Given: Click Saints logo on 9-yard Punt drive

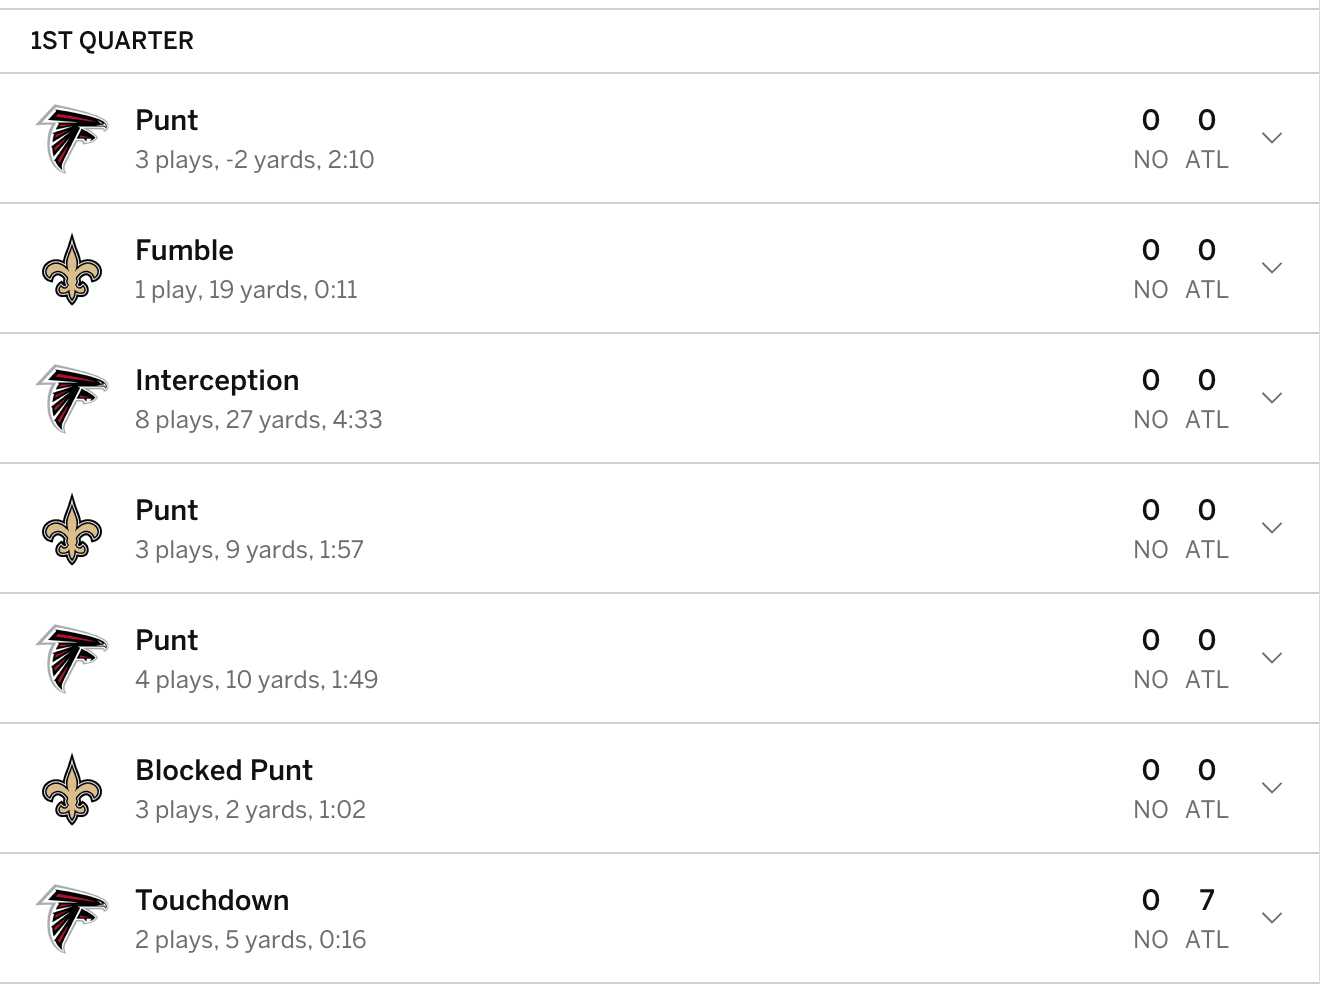Looking at the screenshot, I should [x=71, y=528].
